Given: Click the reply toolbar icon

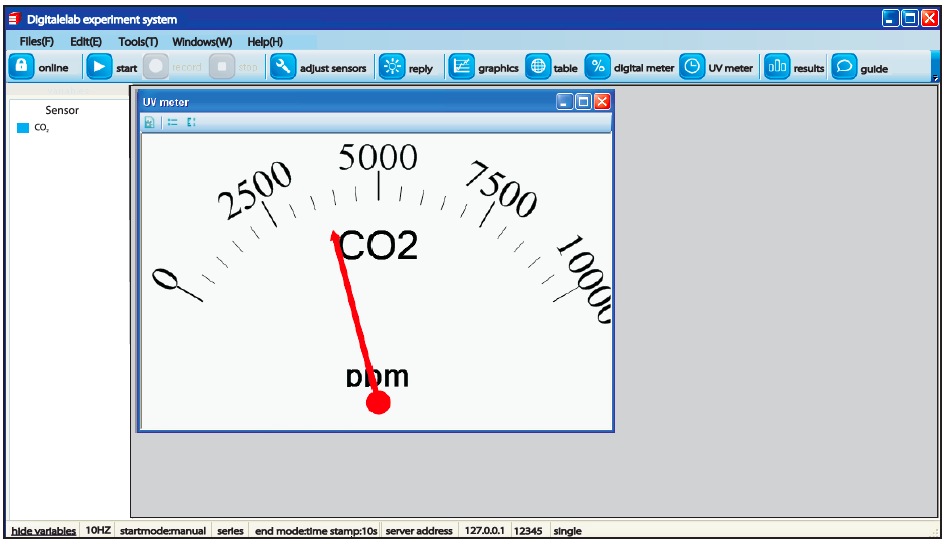Looking at the screenshot, I should point(392,67).
